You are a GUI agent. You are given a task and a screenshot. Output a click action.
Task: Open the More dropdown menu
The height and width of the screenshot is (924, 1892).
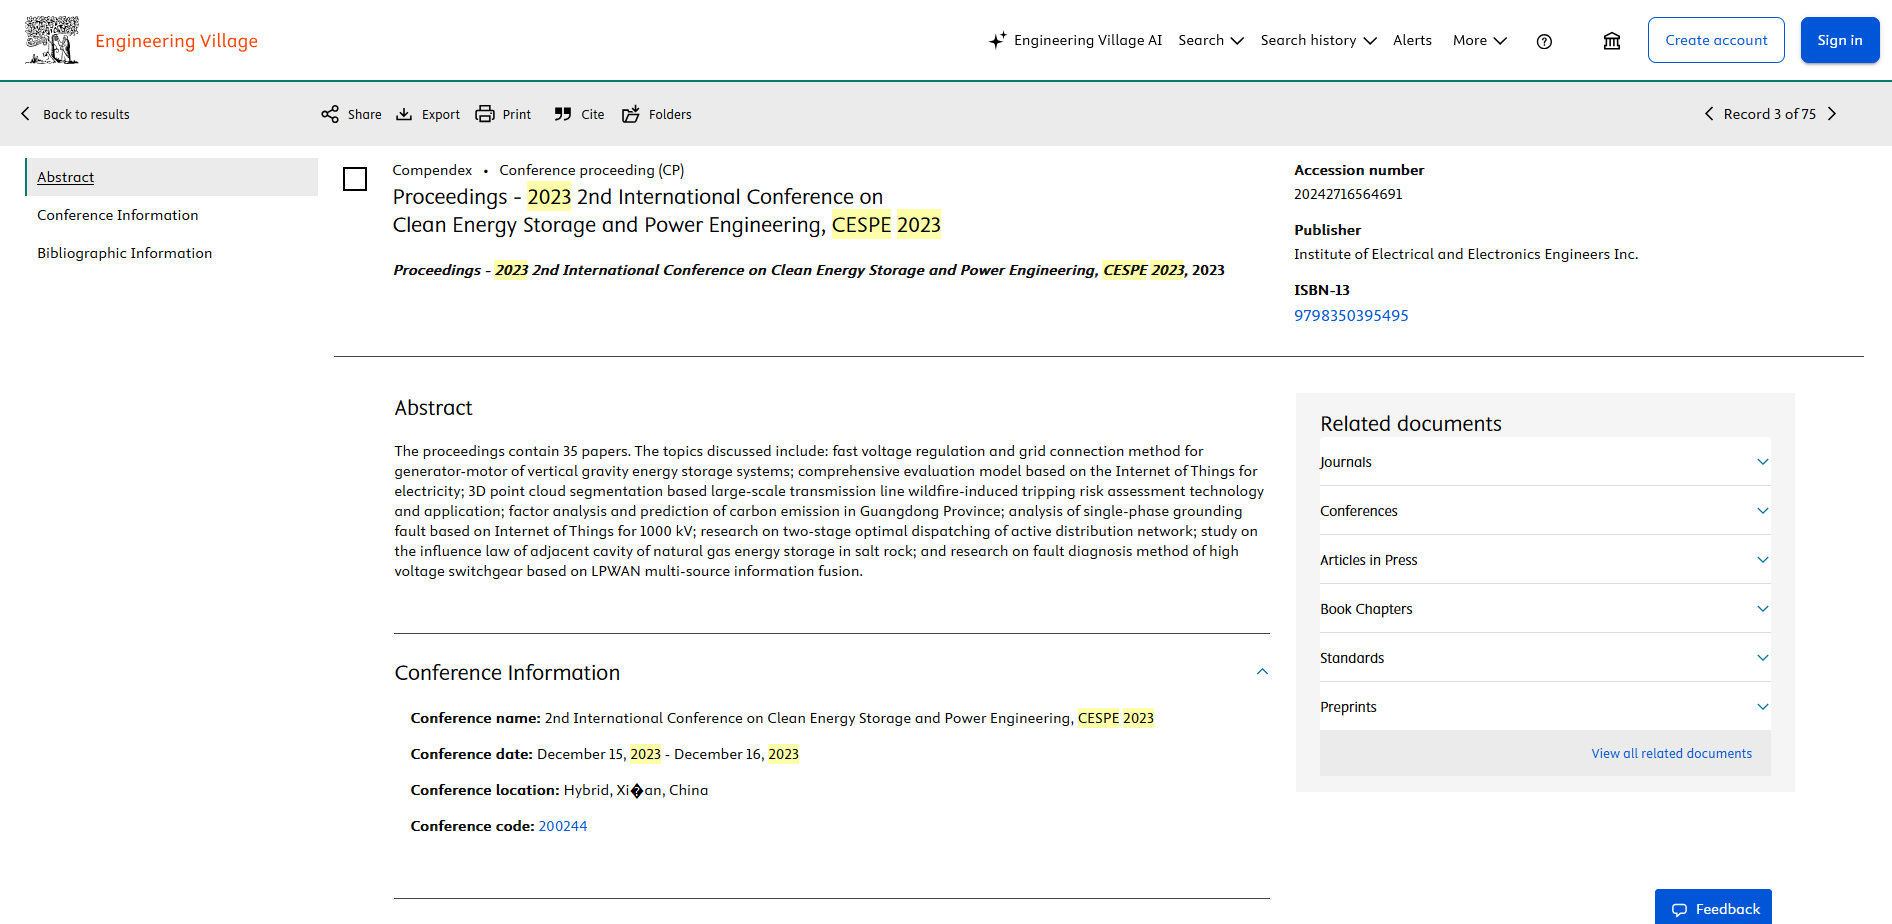coord(1480,40)
